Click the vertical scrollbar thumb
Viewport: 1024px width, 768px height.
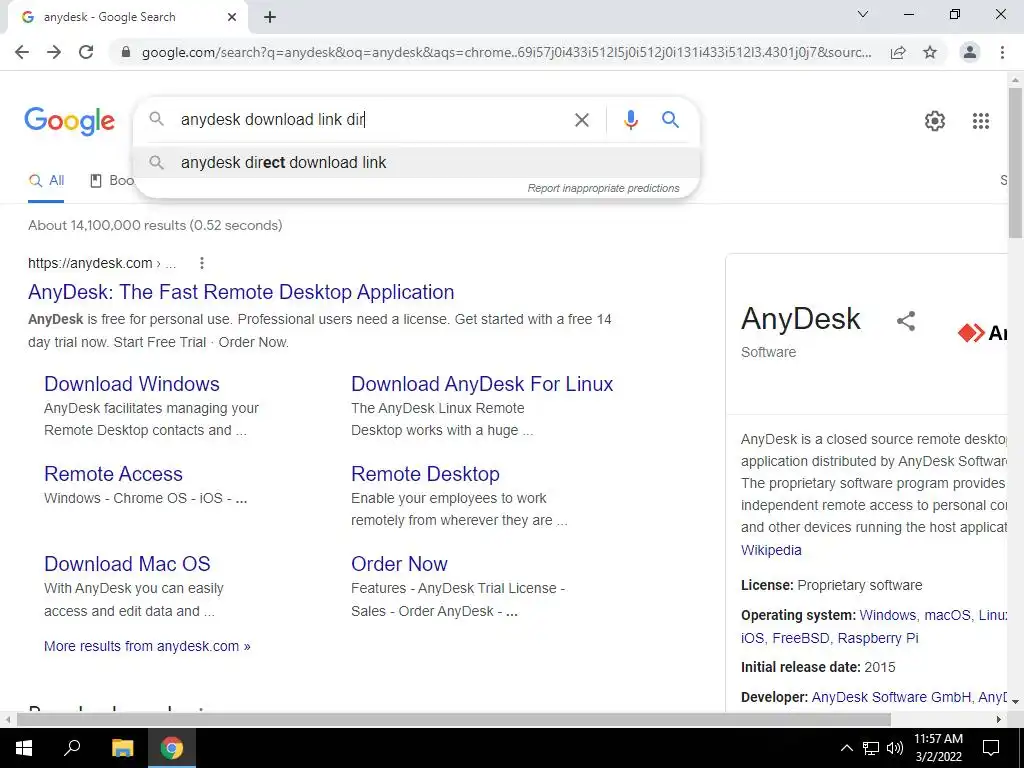[1016, 162]
